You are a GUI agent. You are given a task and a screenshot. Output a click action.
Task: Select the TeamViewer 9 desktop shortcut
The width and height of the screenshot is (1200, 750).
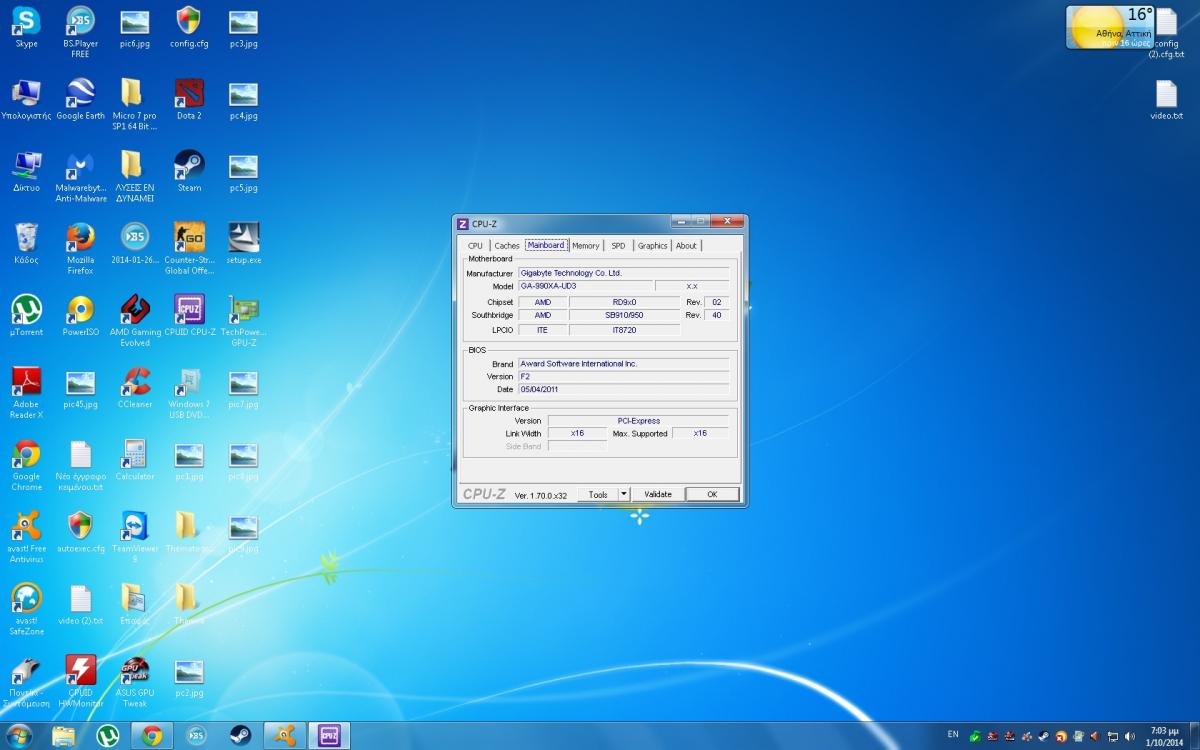pyautogui.click(x=135, y=537)
